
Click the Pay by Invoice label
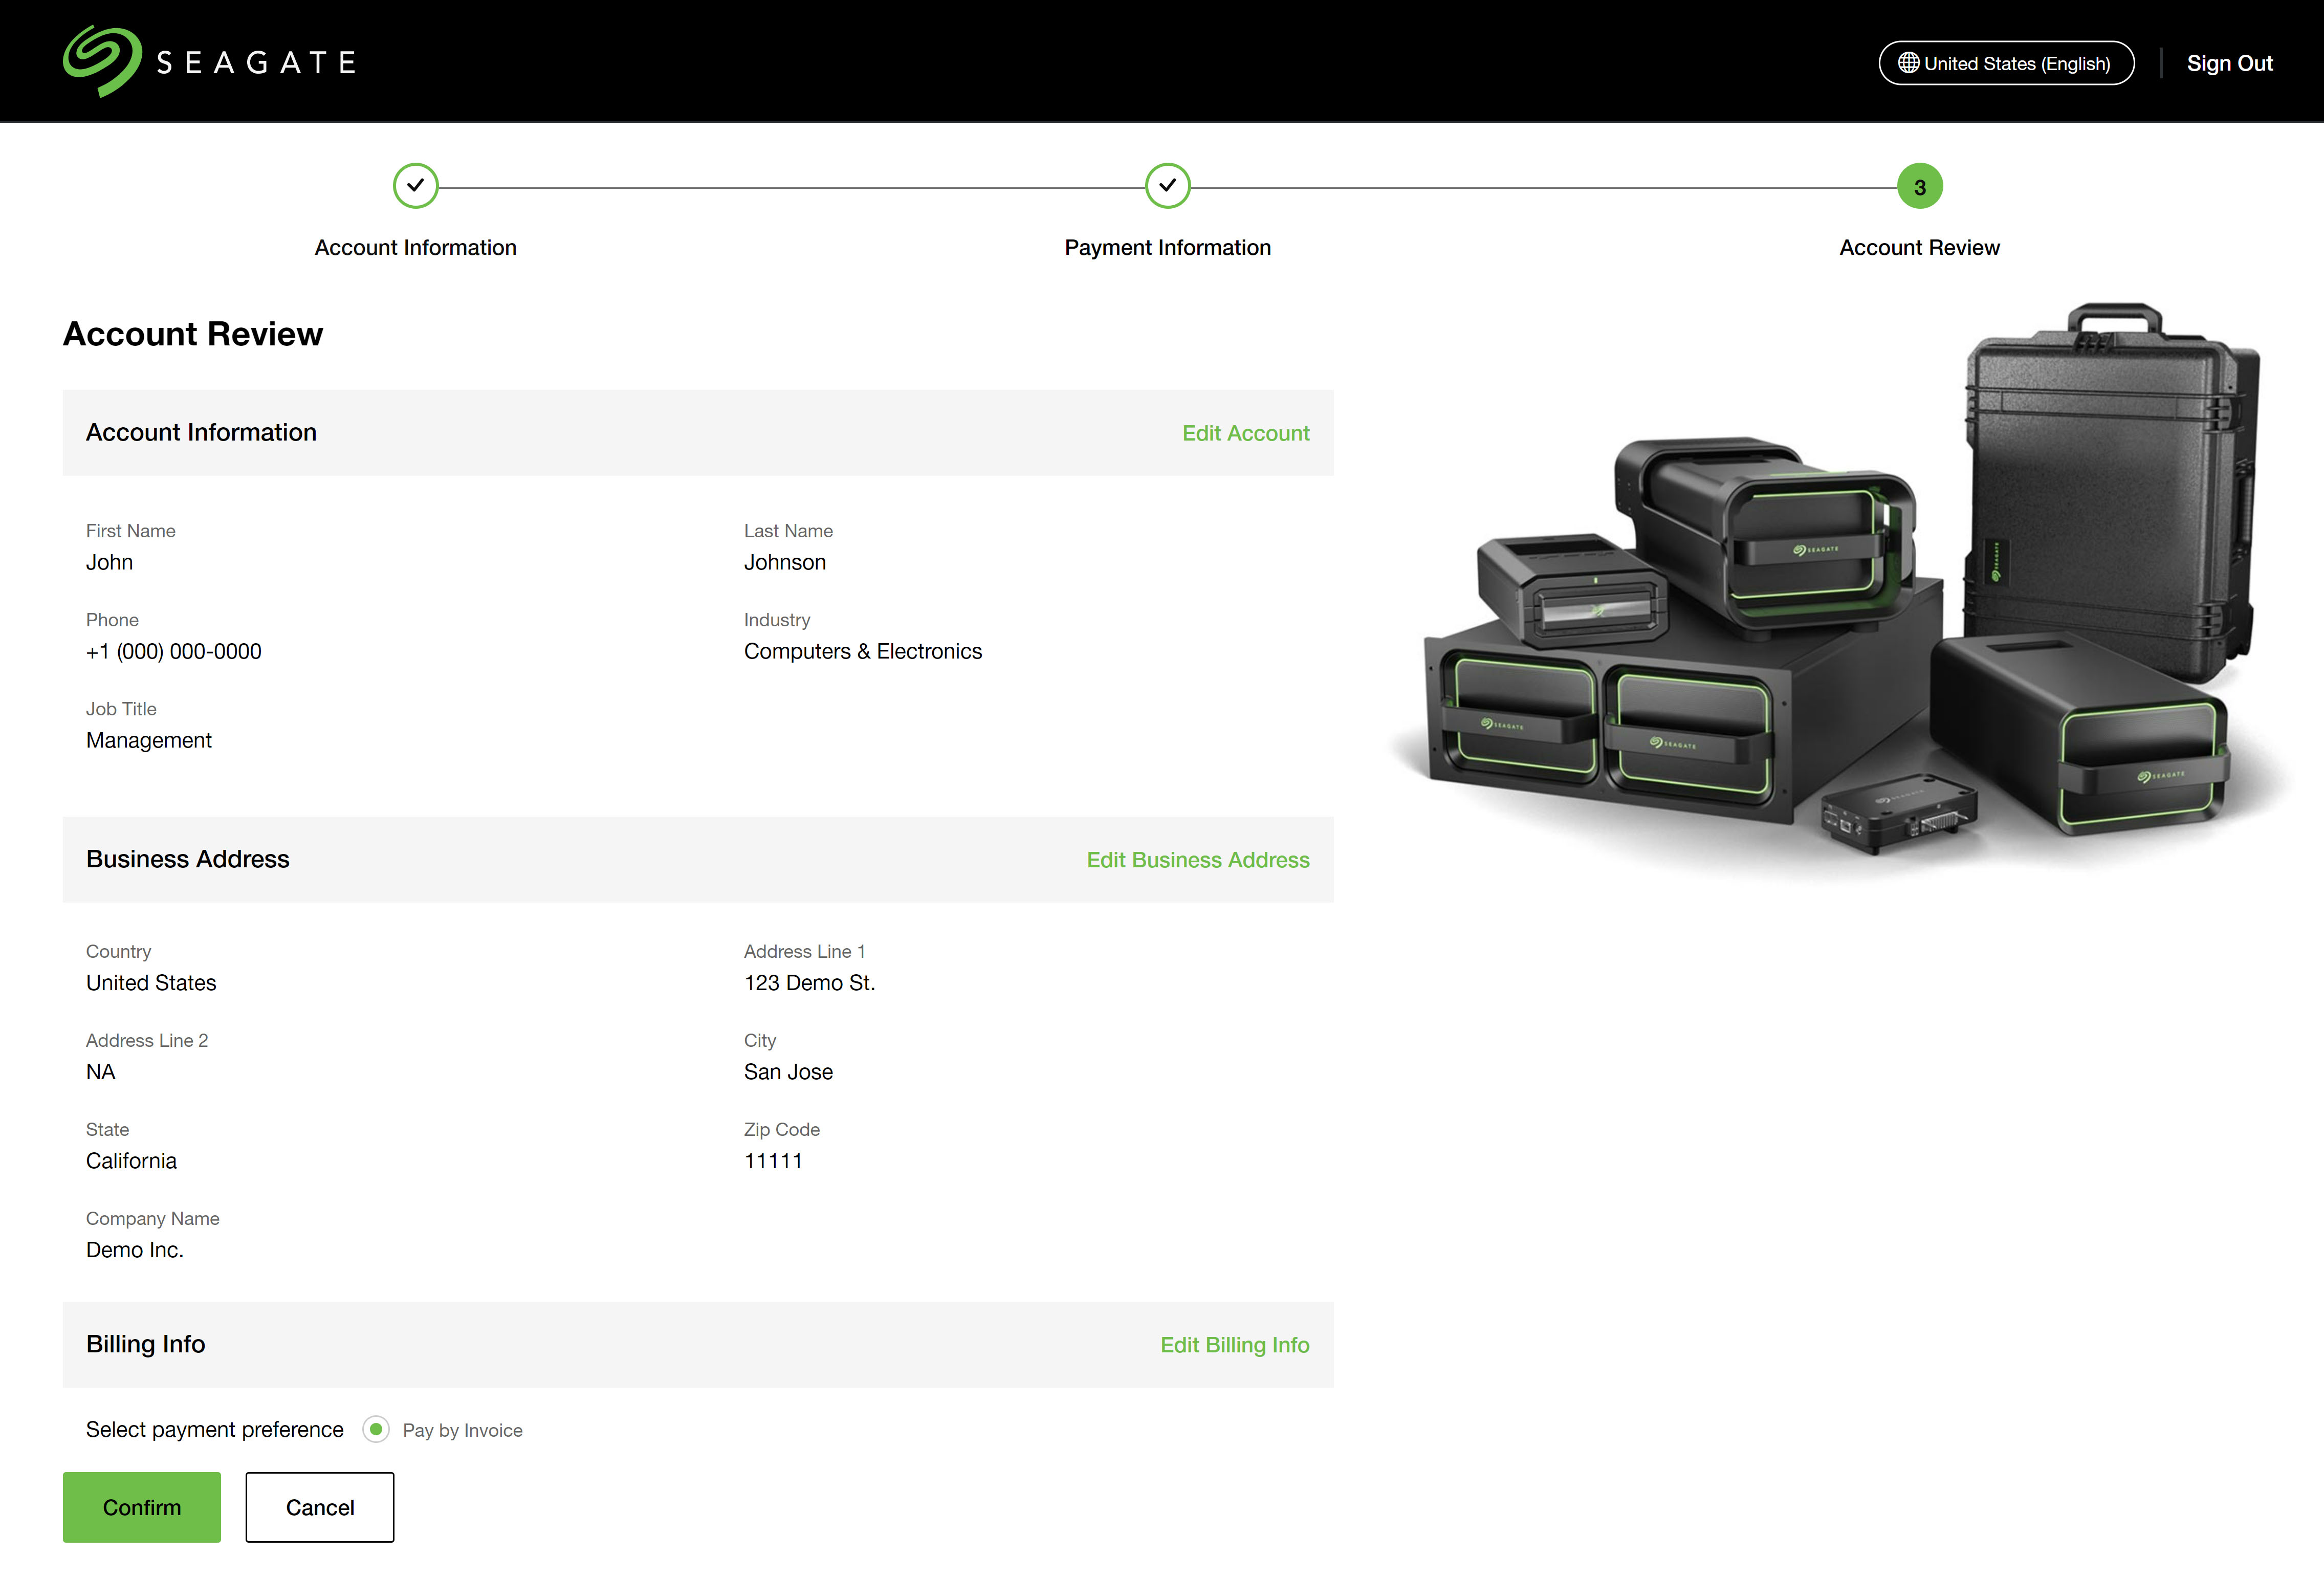pos(462,1430)
